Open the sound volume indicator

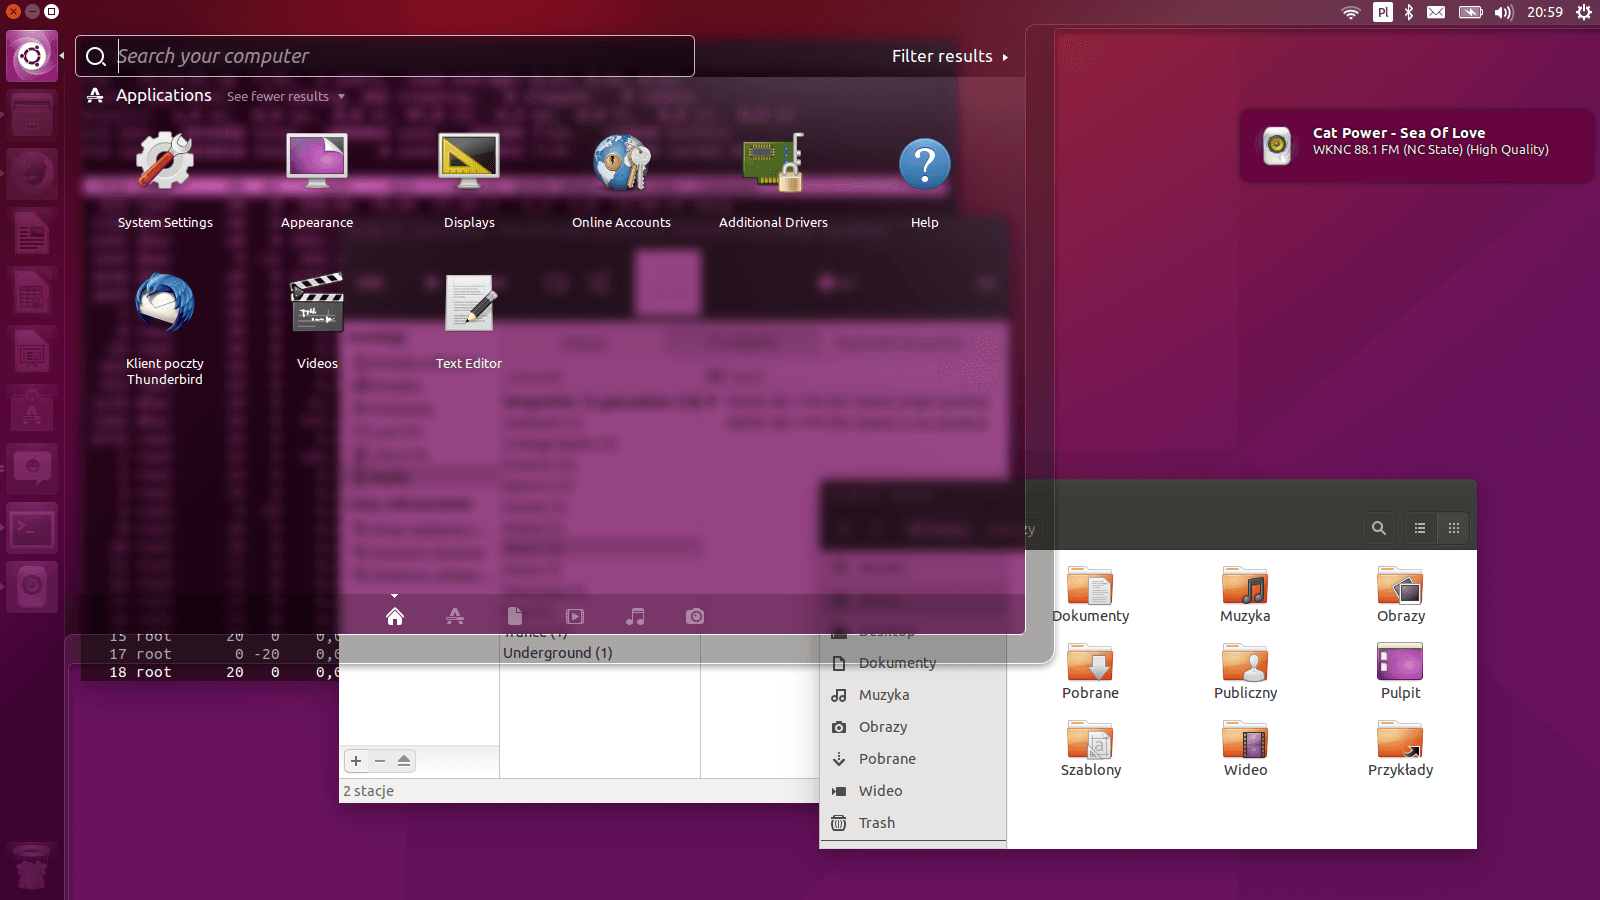tap(1504, 12)
